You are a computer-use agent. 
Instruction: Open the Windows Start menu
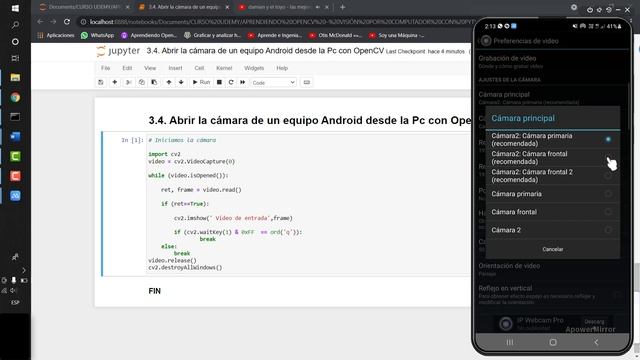15,8
